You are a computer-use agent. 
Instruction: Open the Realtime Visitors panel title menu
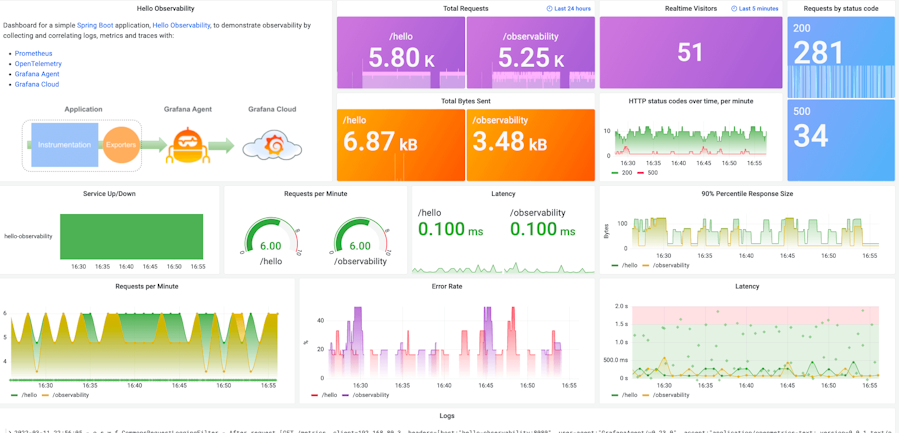[690, 9]
